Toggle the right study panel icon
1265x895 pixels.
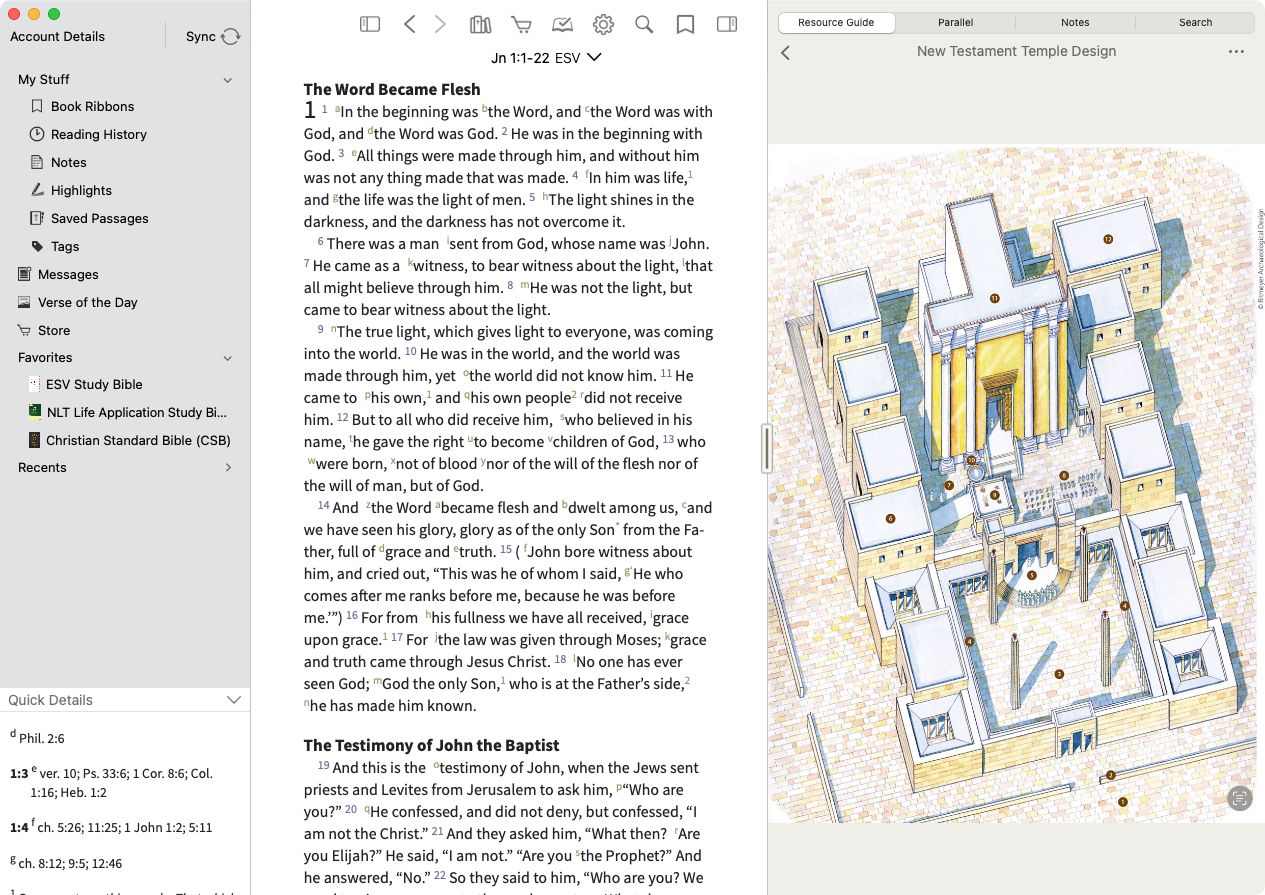click(x=727, y=24)
